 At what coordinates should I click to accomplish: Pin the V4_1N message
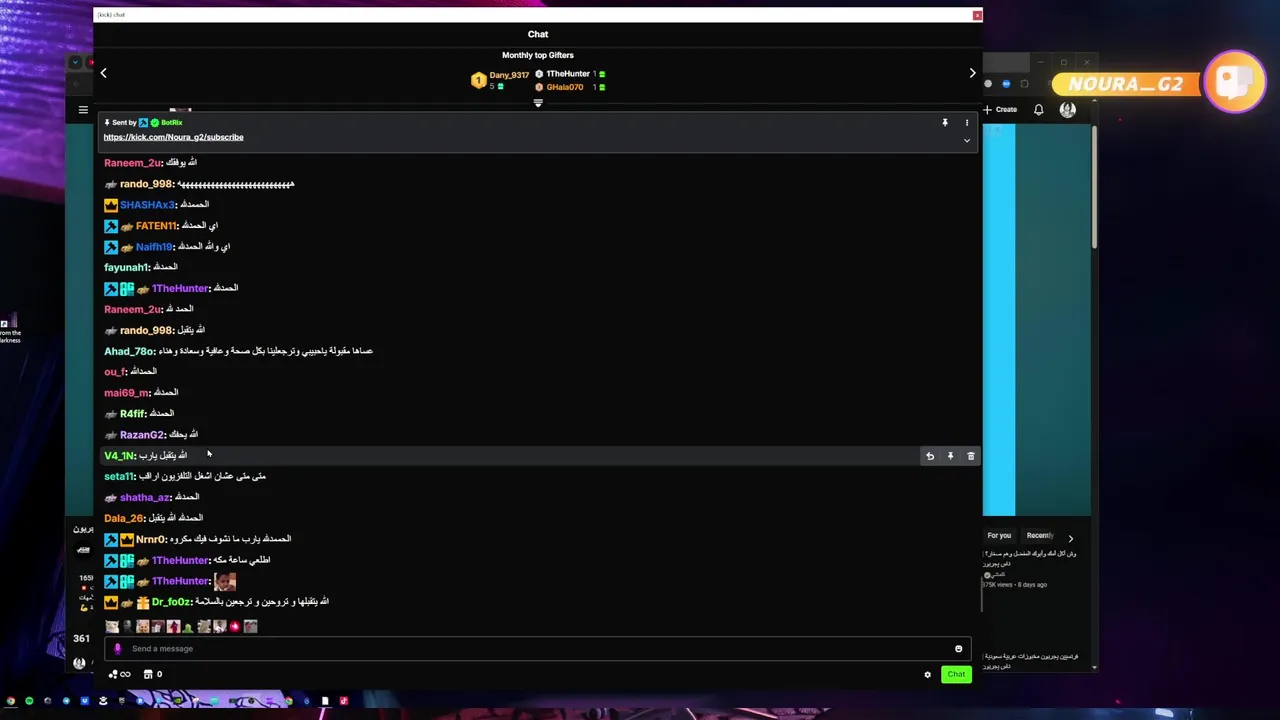point(950,456)
